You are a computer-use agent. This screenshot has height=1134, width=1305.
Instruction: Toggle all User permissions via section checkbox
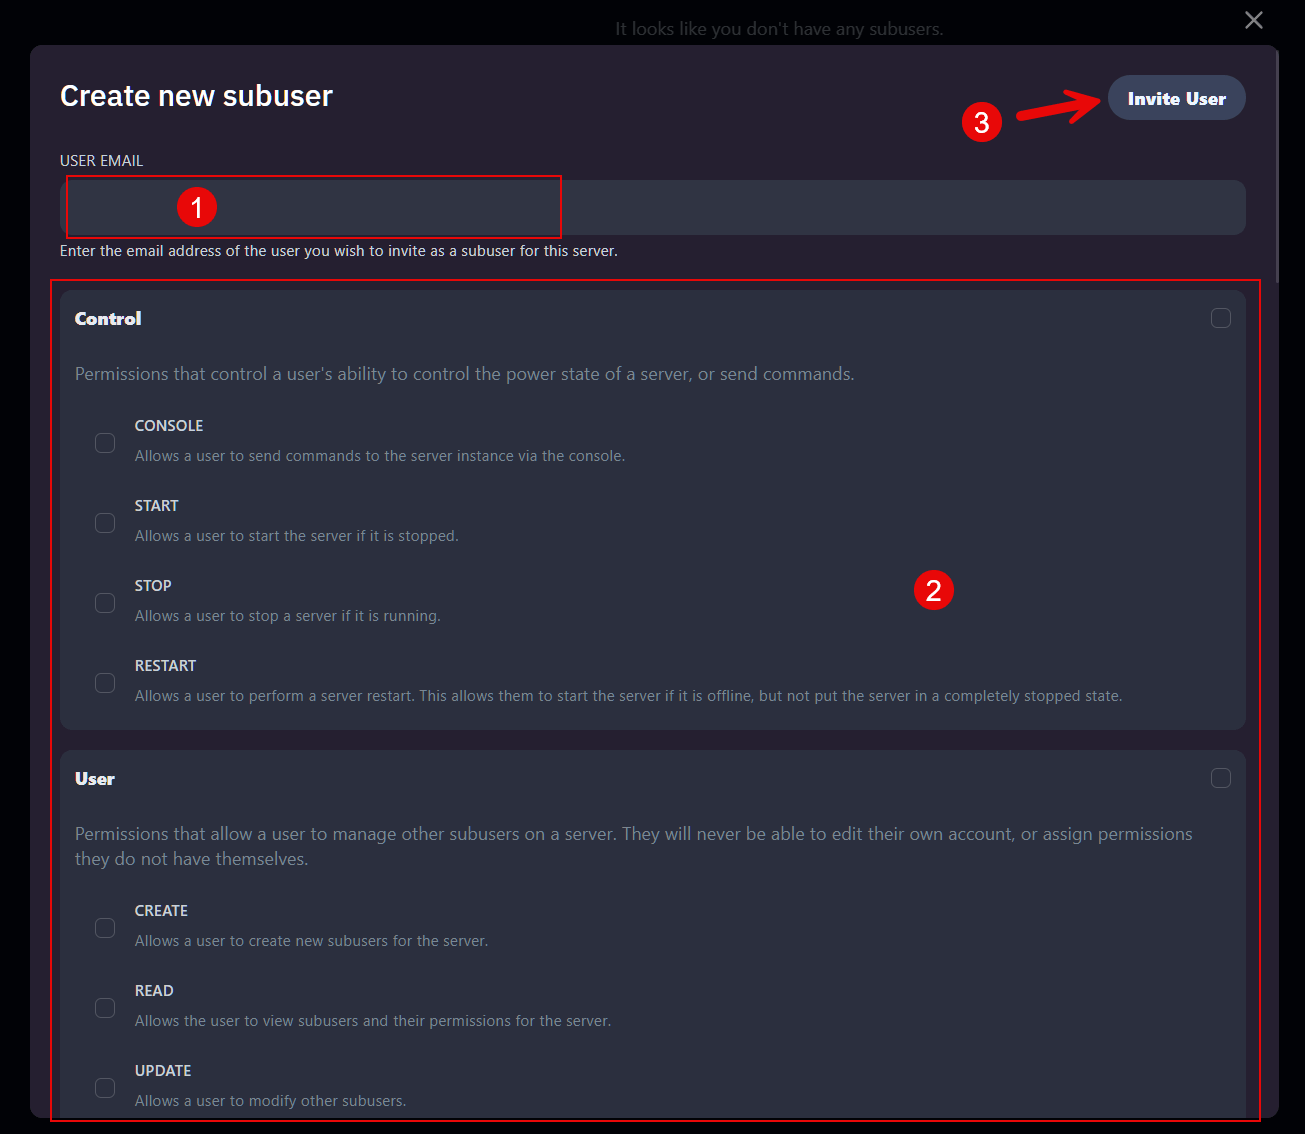1221,777
